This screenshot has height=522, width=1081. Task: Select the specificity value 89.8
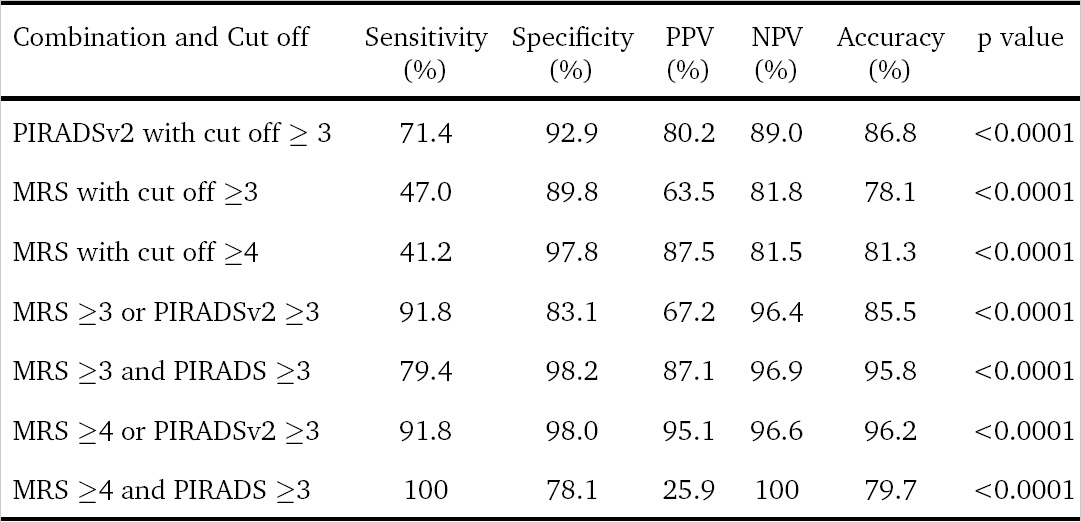pos(573,193)
